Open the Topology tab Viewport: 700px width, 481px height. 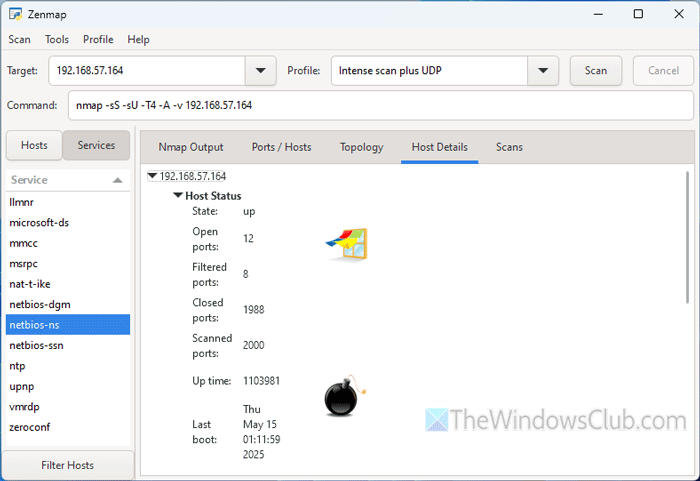pyautogui.click(x=361, y=147)
